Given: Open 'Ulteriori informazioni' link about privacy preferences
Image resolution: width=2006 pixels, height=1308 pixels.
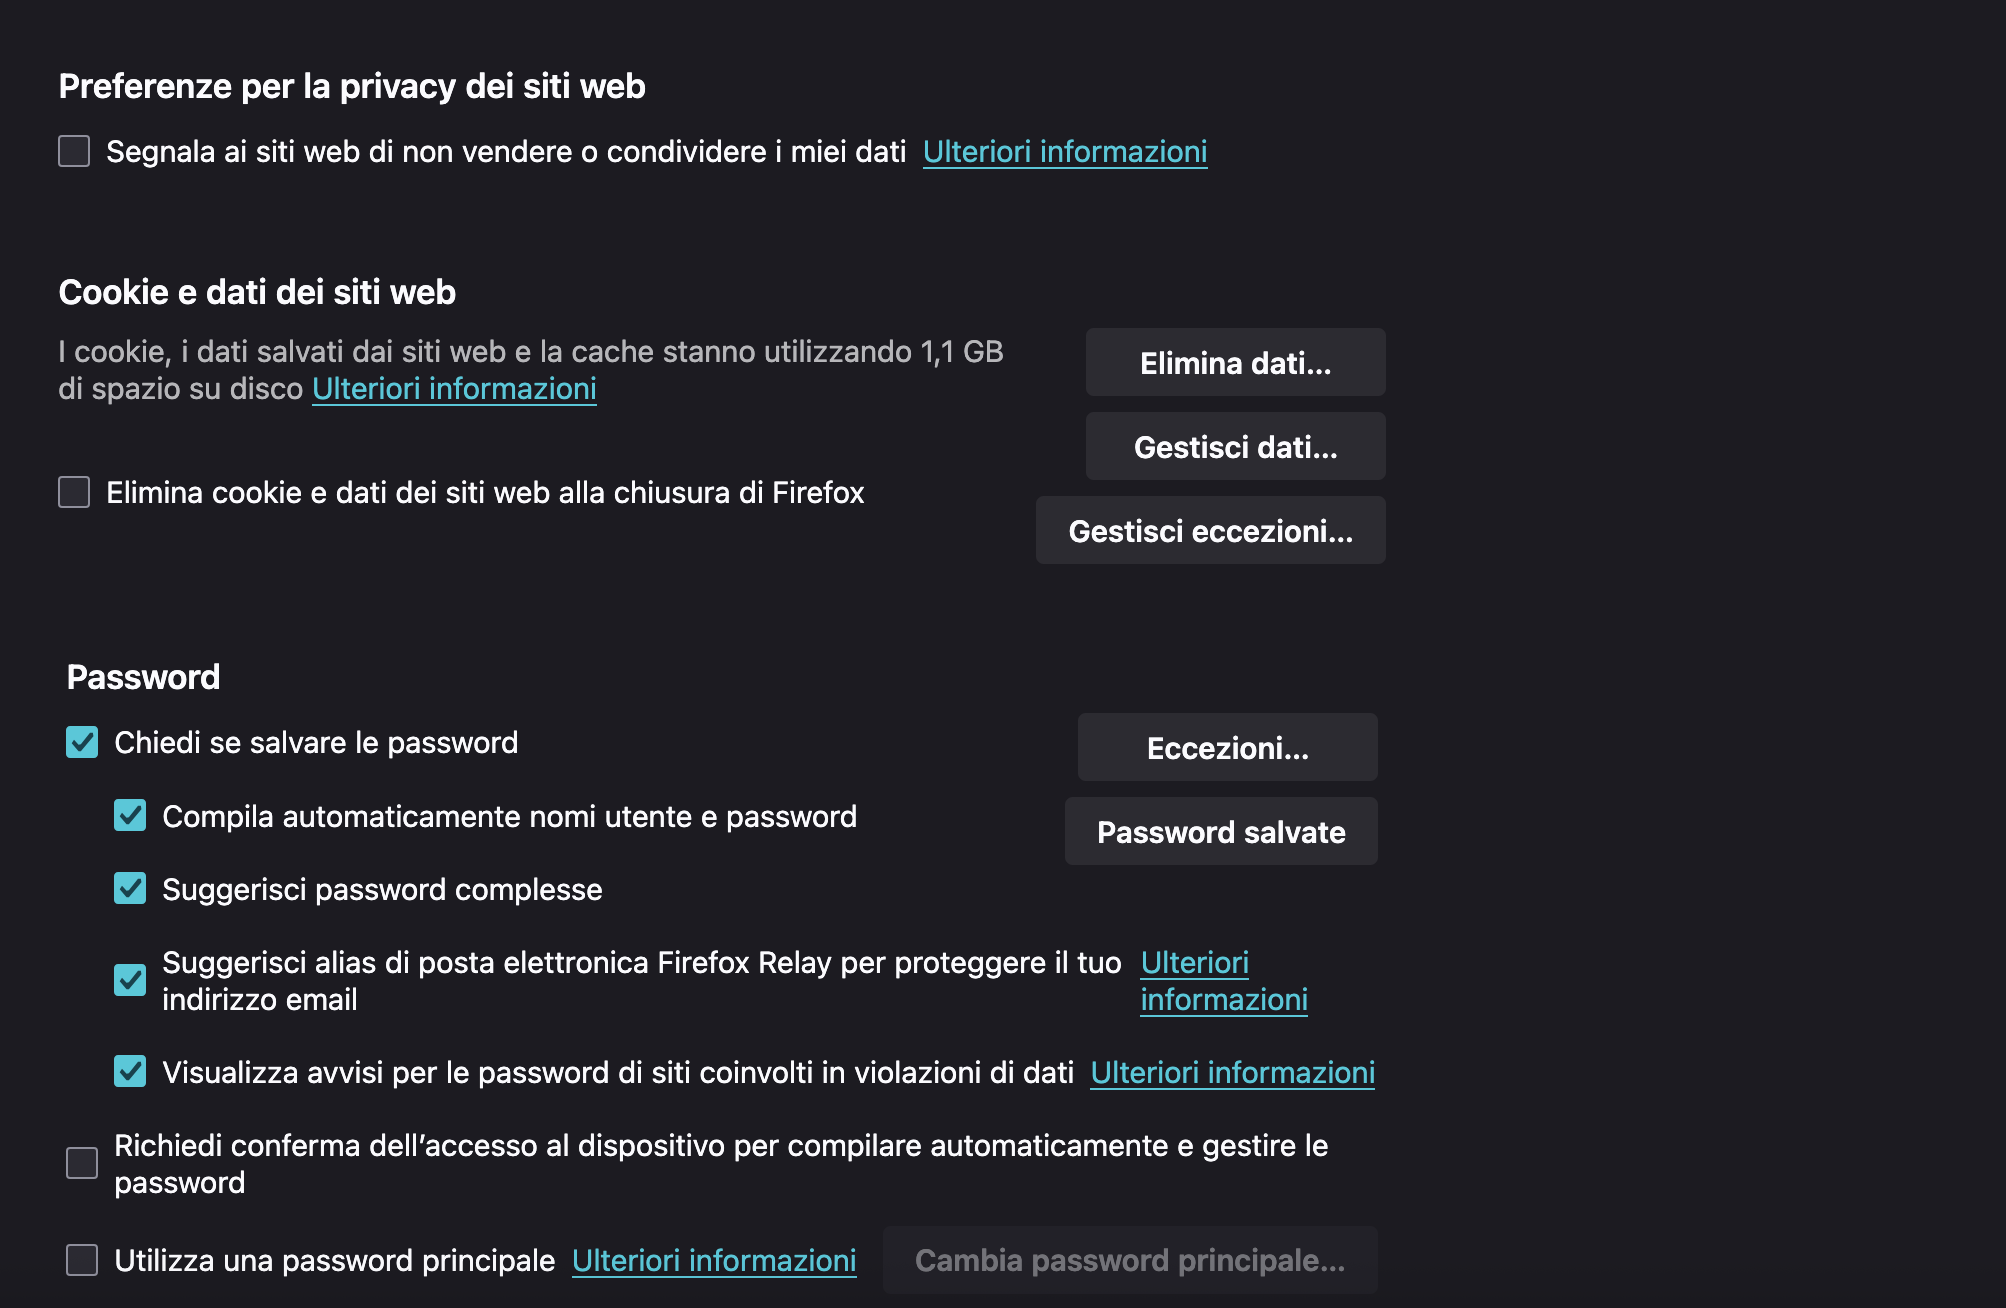Looking at the screenshot, I should click(x=1065, y=152).
